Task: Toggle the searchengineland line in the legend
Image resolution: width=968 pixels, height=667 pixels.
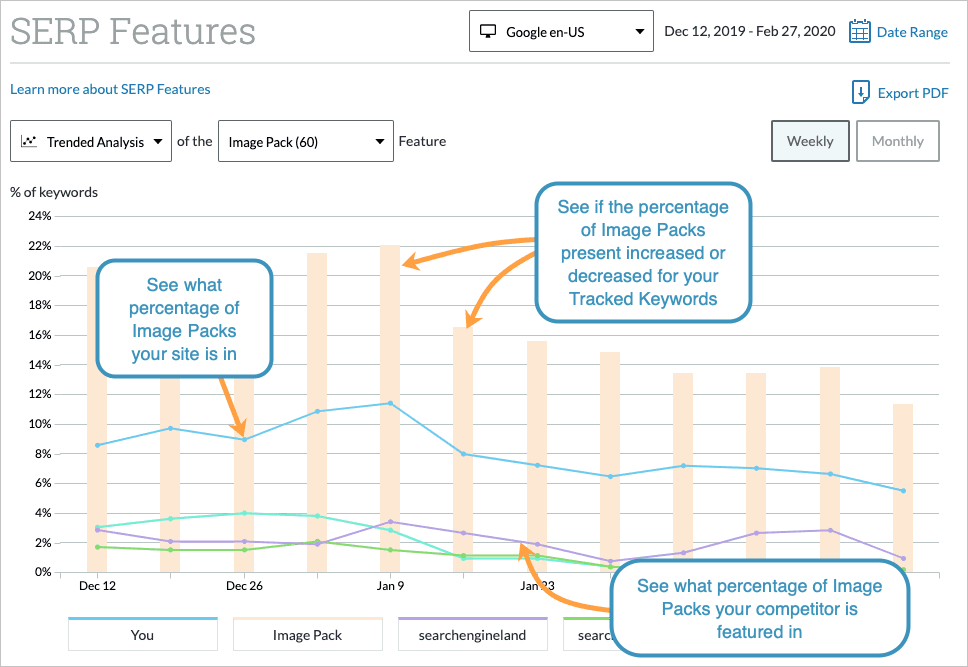Action: click(x=472, y=634)
